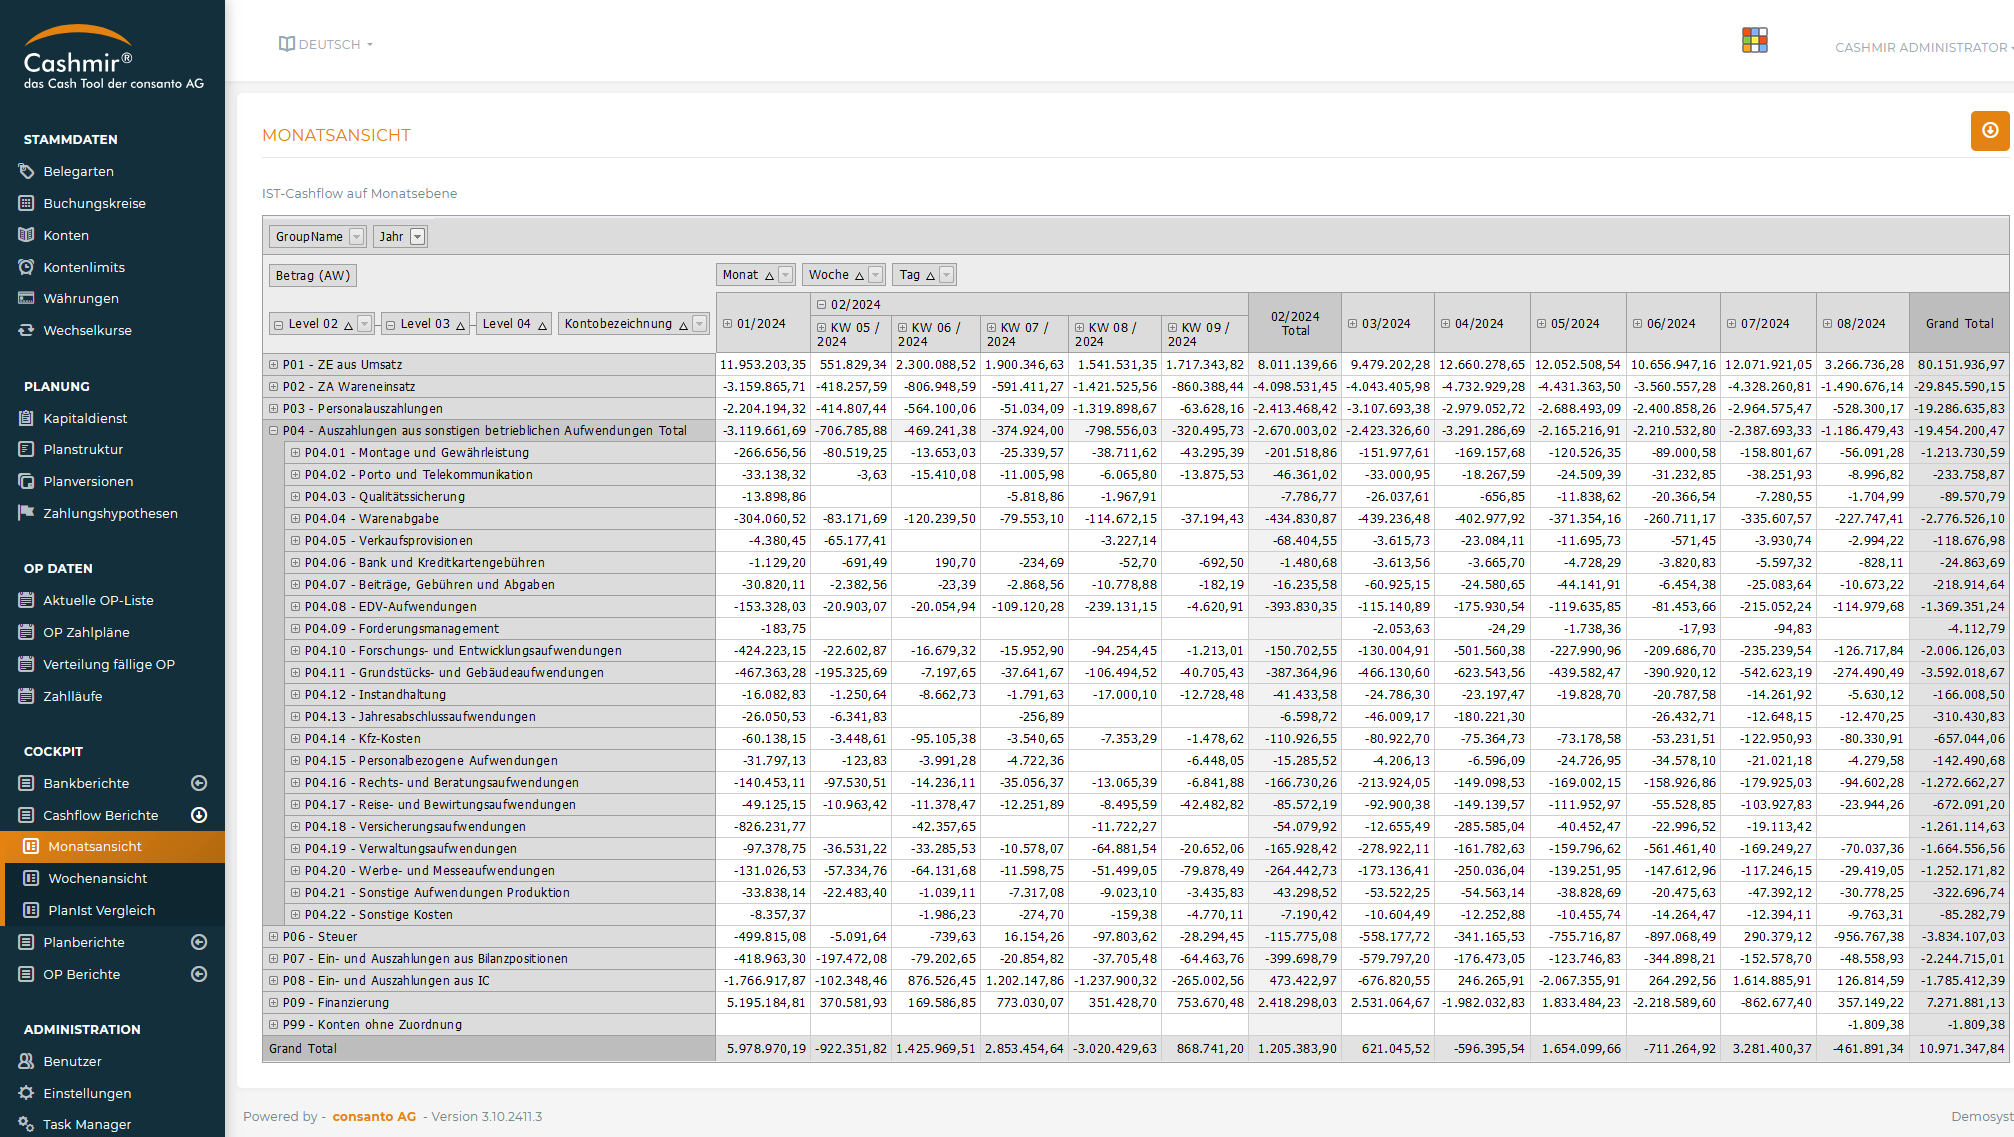Expand Planberichte submenu arrow
Screen dimensions: 2014x1137
(x=199, y=942)
